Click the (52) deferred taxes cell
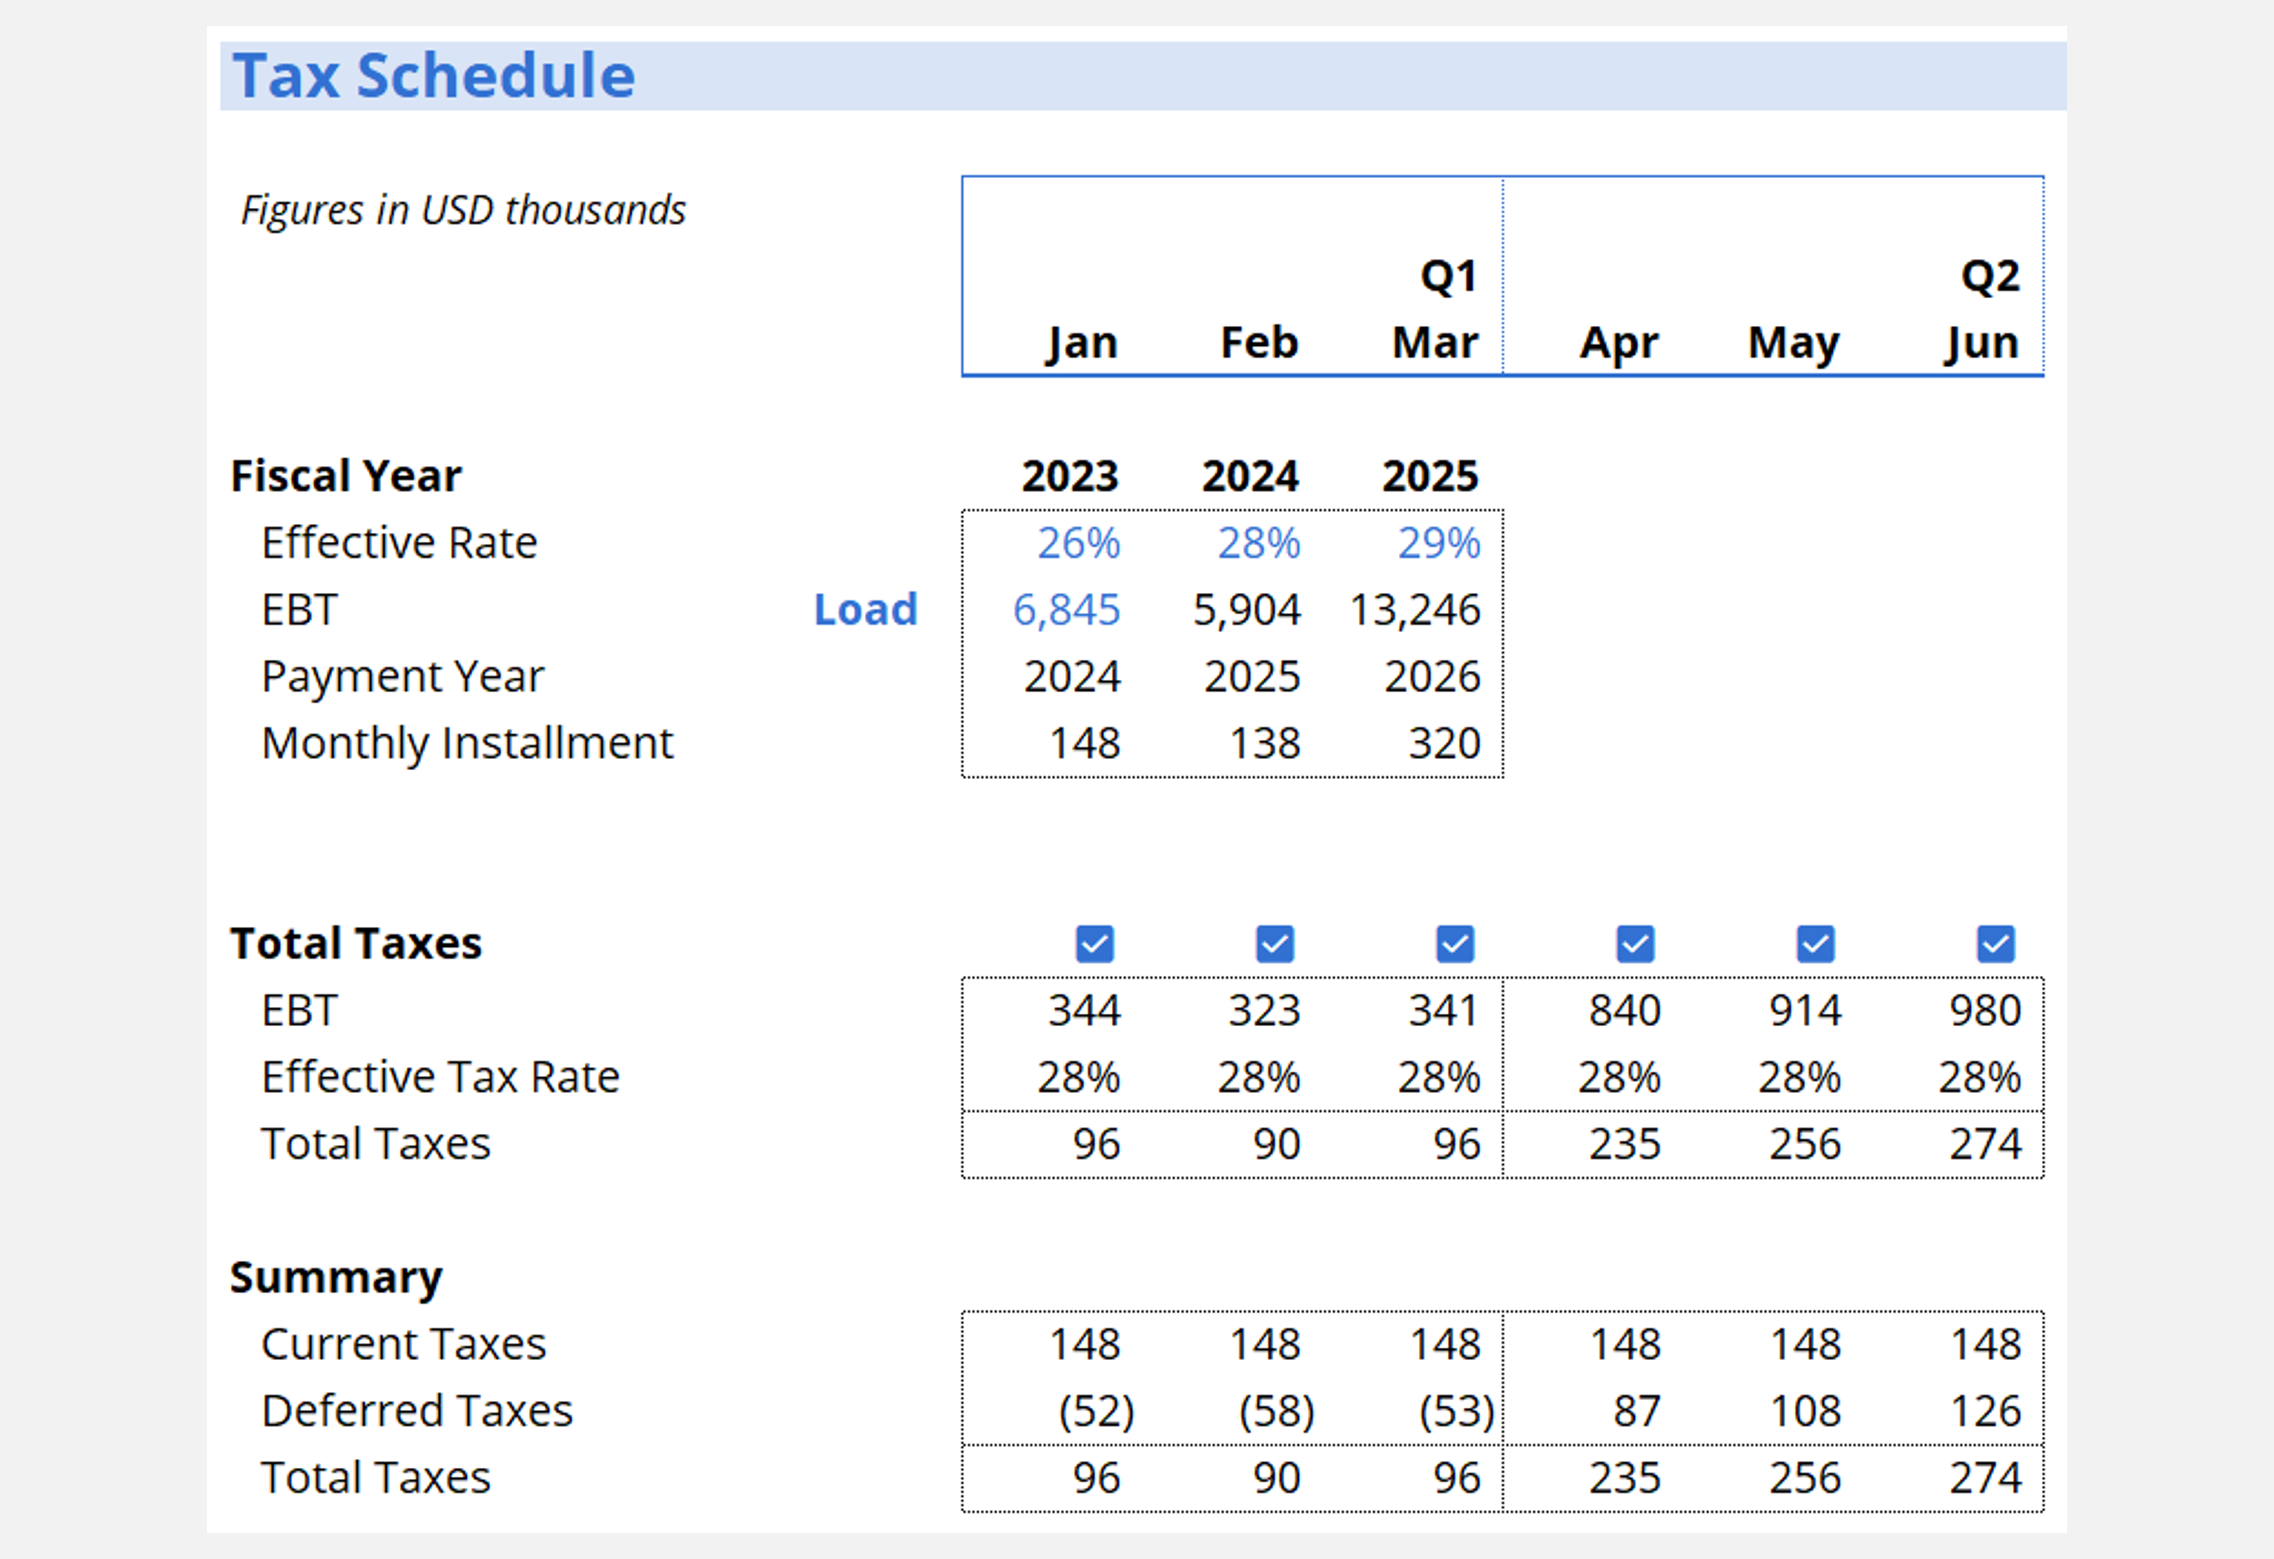The height and width of the screenshot is (1559, 2274). (x=1096, y=1411)
